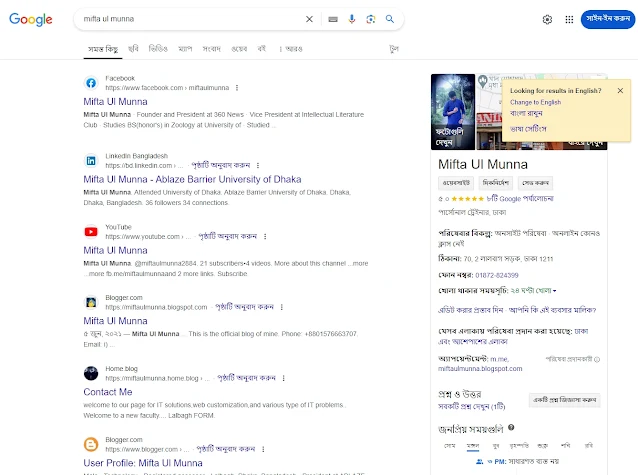The width and height of the screenshot is (638, 475).
Task: Start voice search with microphone icon
Action: point(352,19)
